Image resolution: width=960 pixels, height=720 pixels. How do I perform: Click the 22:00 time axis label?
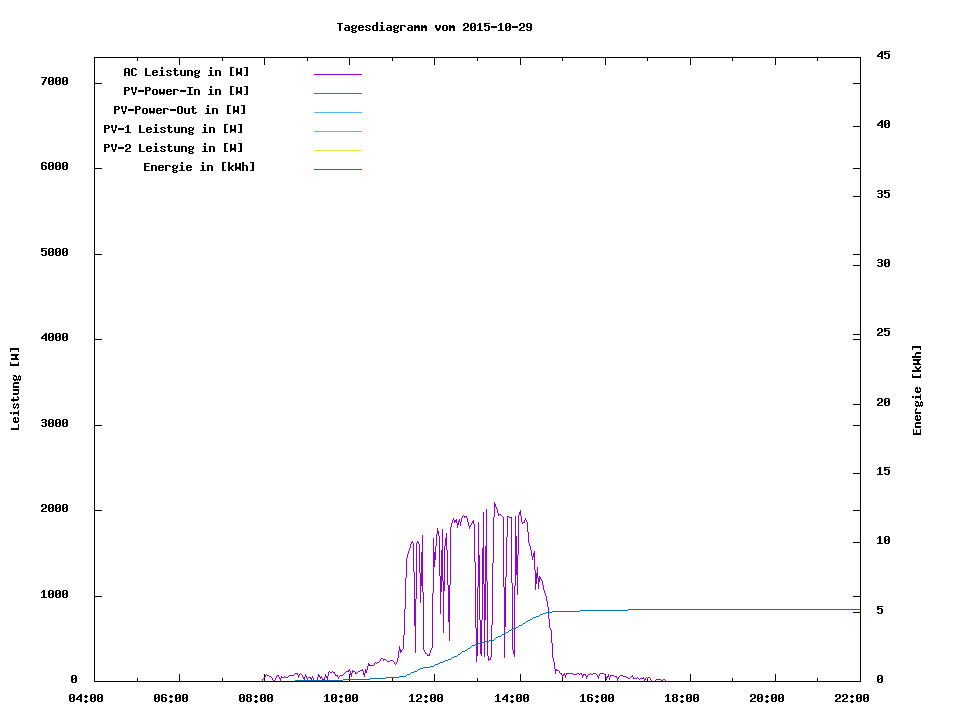[x=852, y=698]
